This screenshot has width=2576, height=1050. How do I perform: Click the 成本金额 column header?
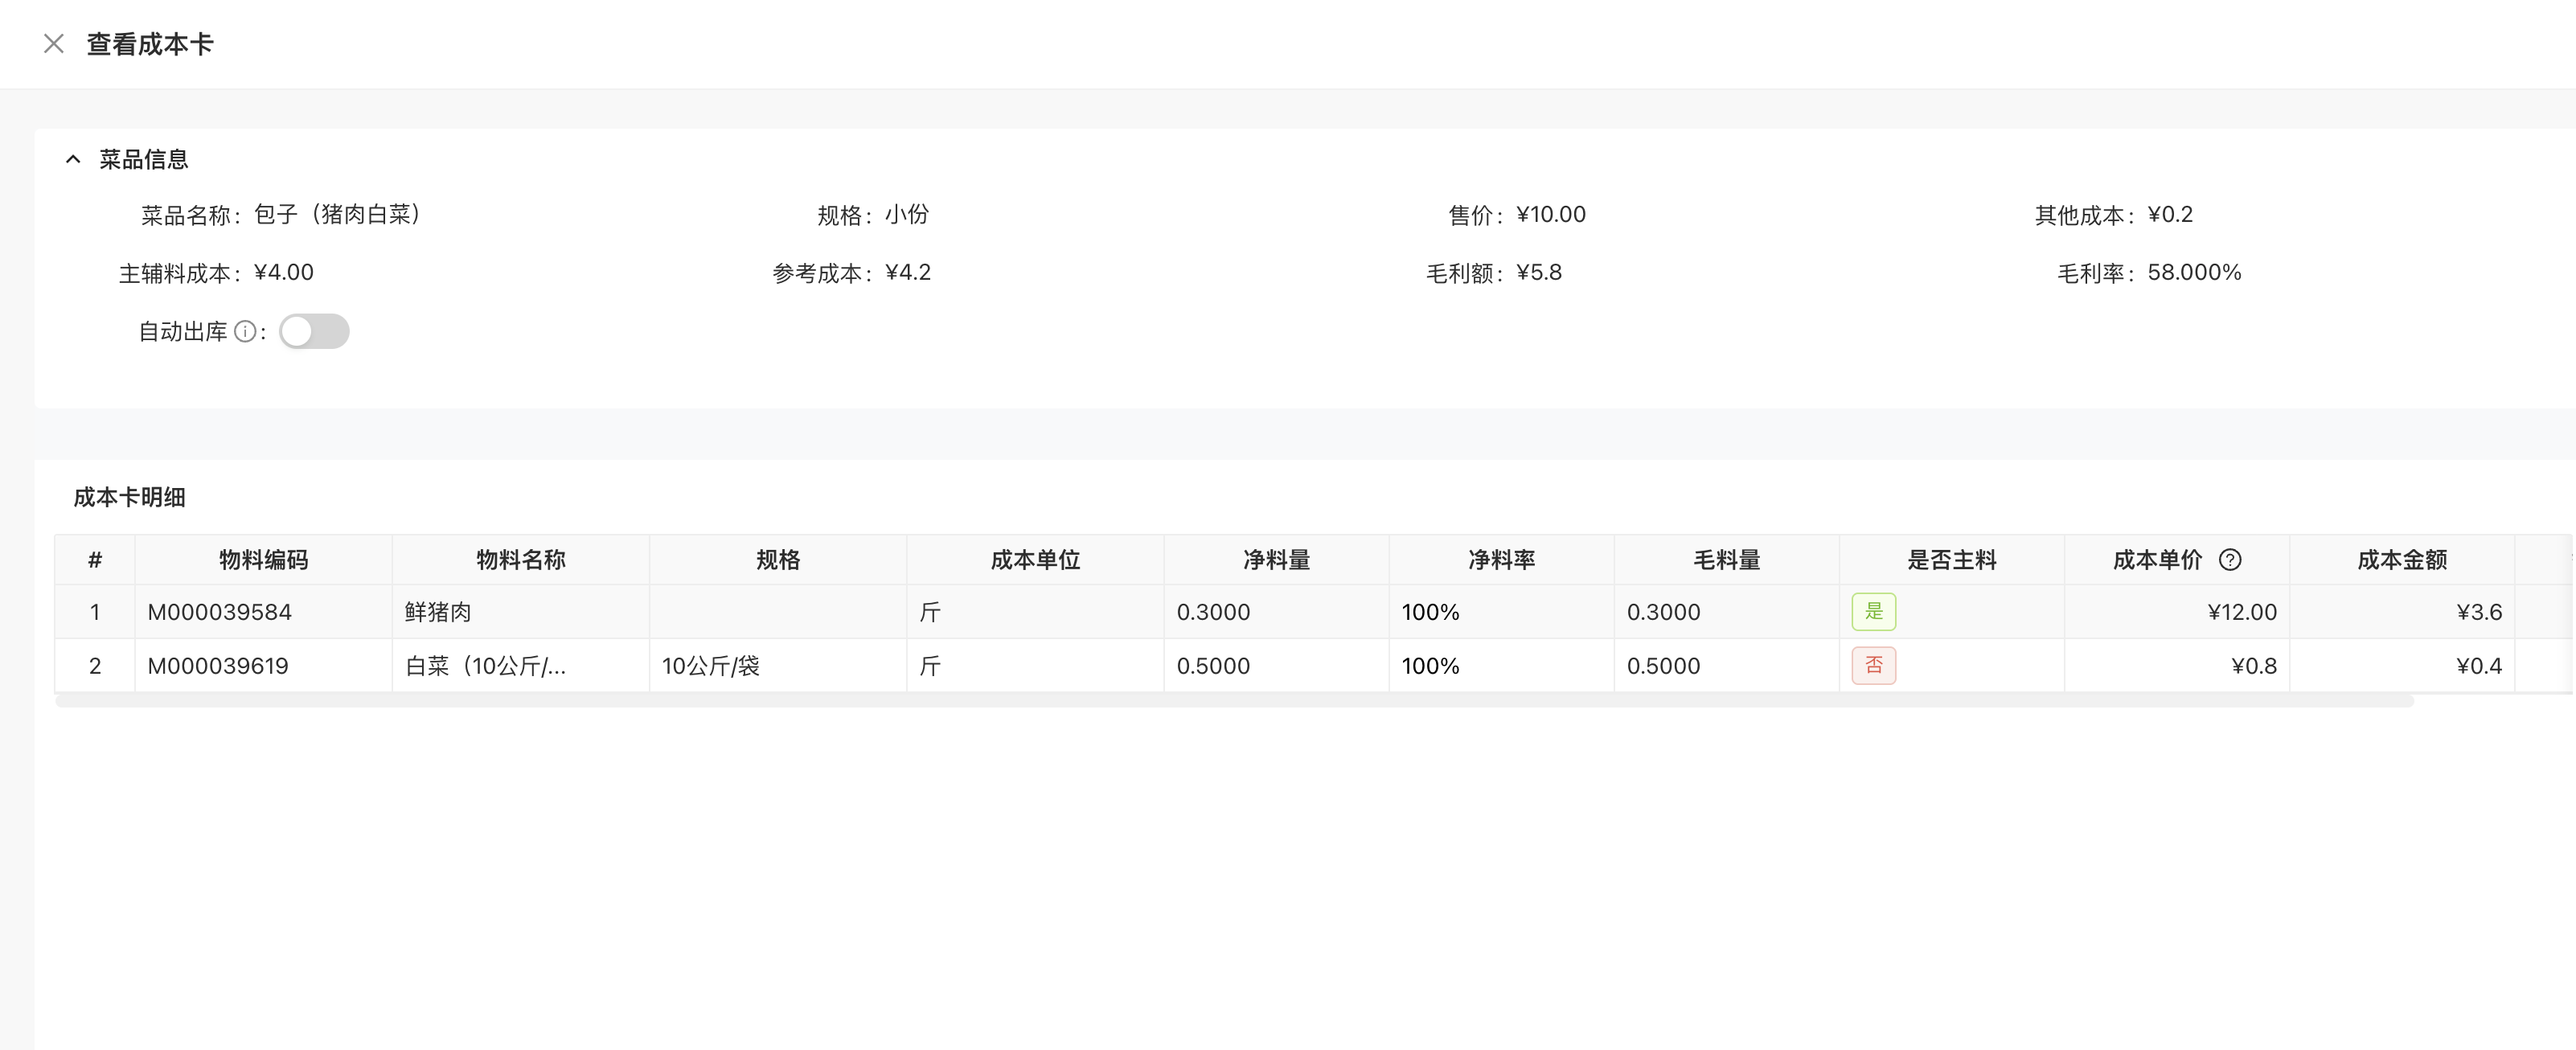[2401, 560]
